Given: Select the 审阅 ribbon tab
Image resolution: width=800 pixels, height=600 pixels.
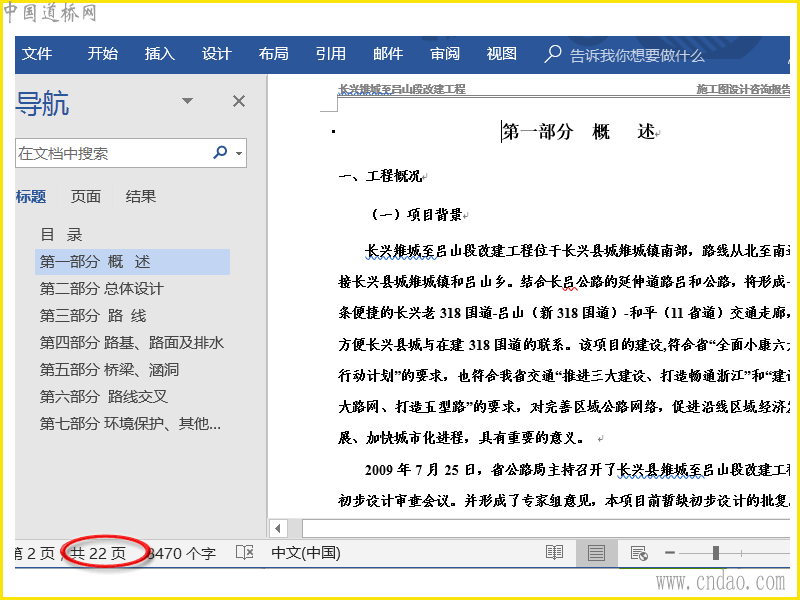Looking at the screenshot, I should click(x=445, y=54).
